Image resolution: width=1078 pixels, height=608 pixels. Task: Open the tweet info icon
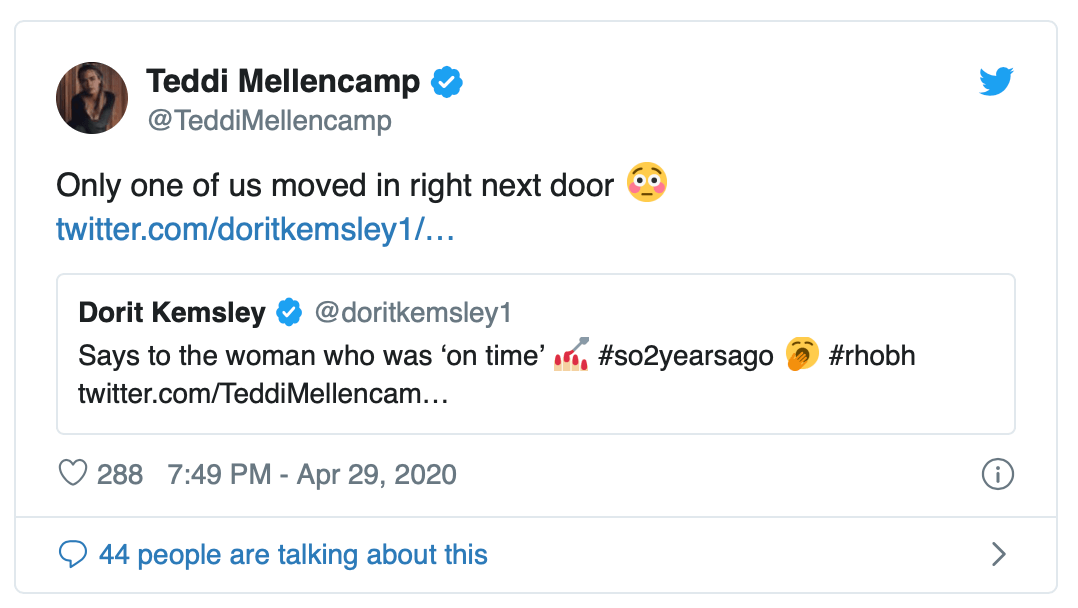pyautogui.click(x=998, y=474)
